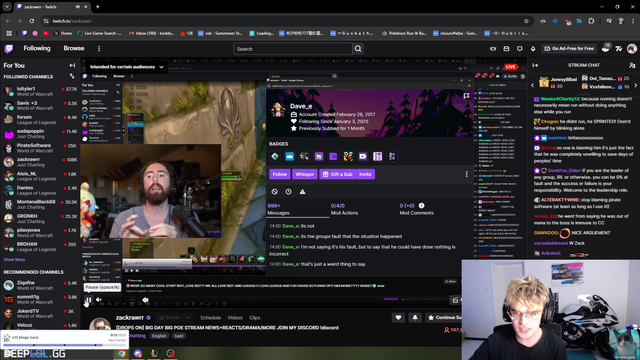Click the zackrawrr channel name link
Screen dimensions: 640x360
click(x=130, y=318)
